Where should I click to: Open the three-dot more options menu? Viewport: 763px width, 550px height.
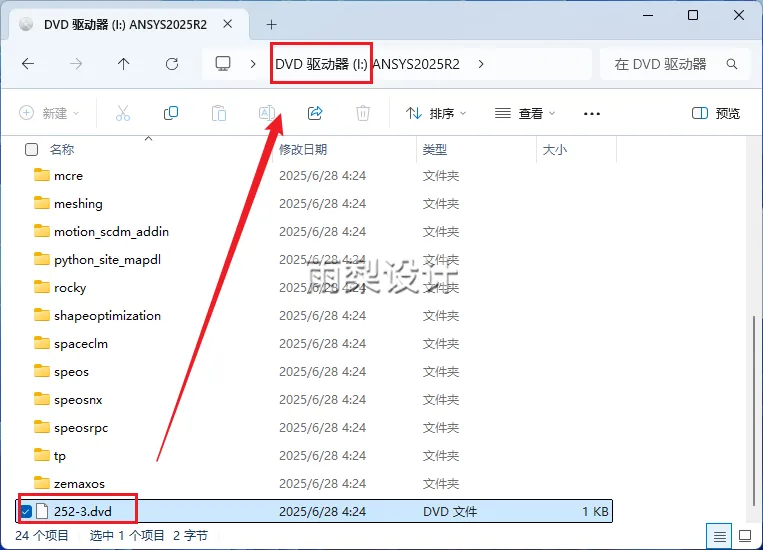[592, 114]
